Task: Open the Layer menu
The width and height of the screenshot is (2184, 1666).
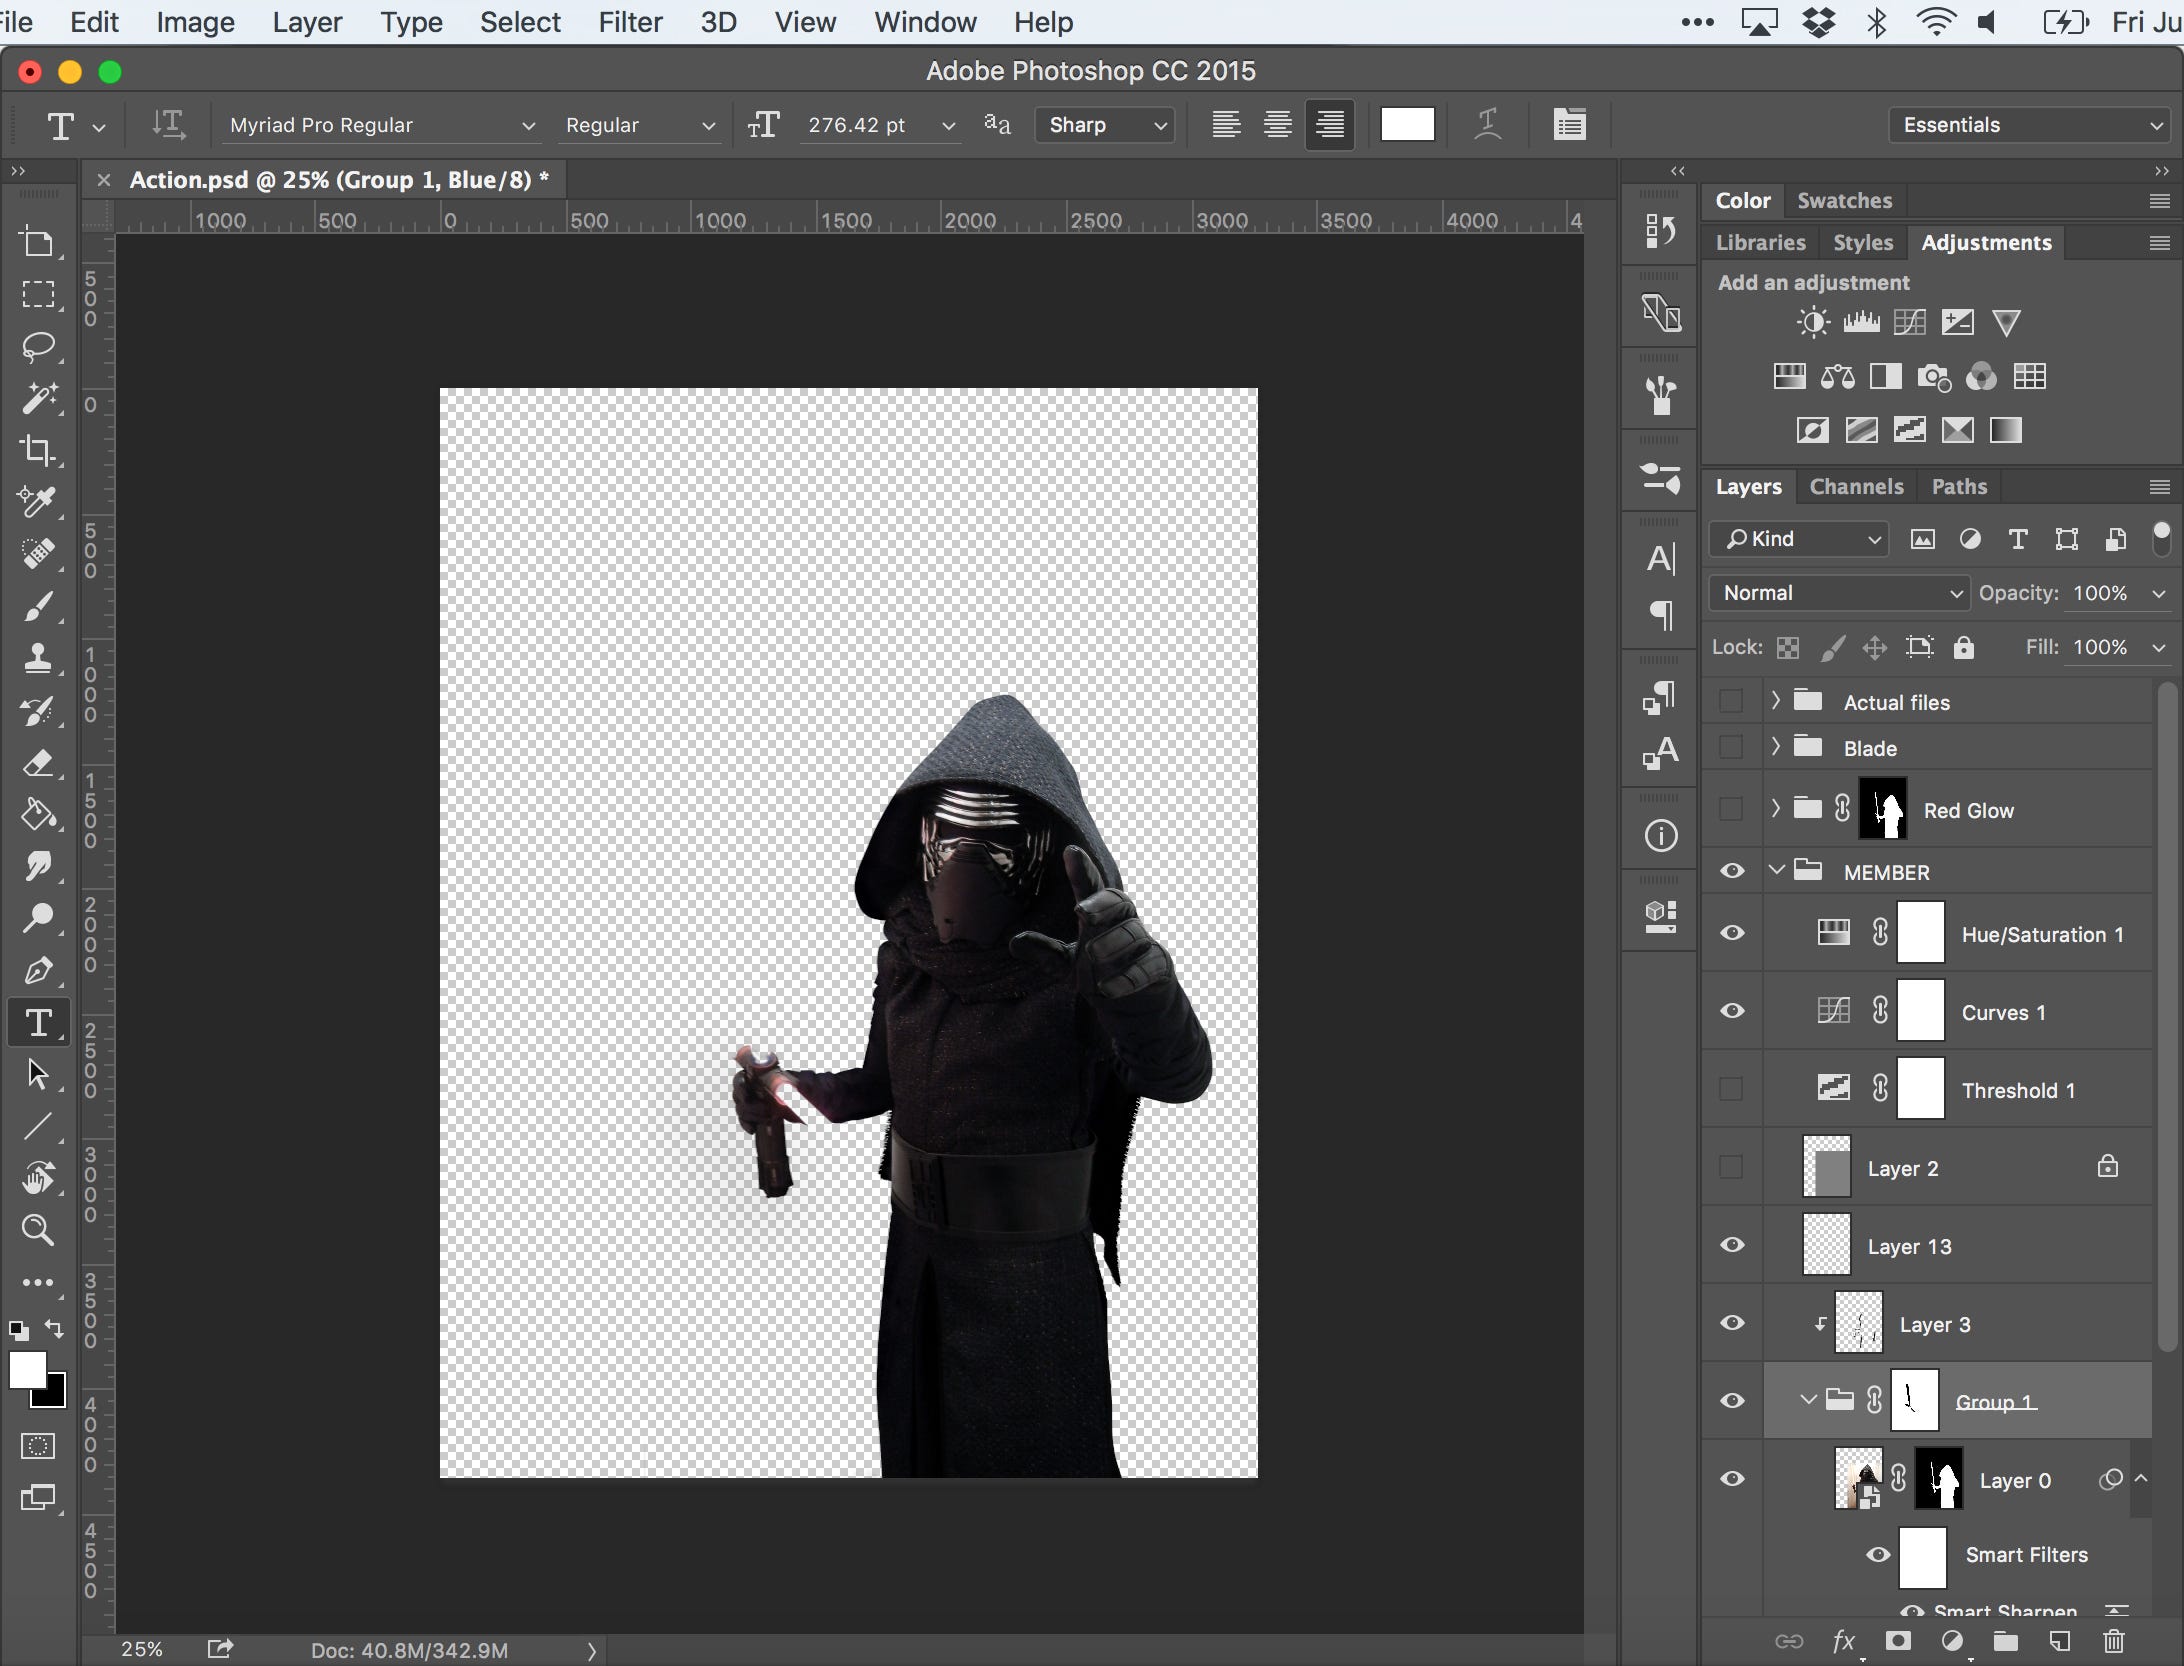Action: click(x=307, y=22)
